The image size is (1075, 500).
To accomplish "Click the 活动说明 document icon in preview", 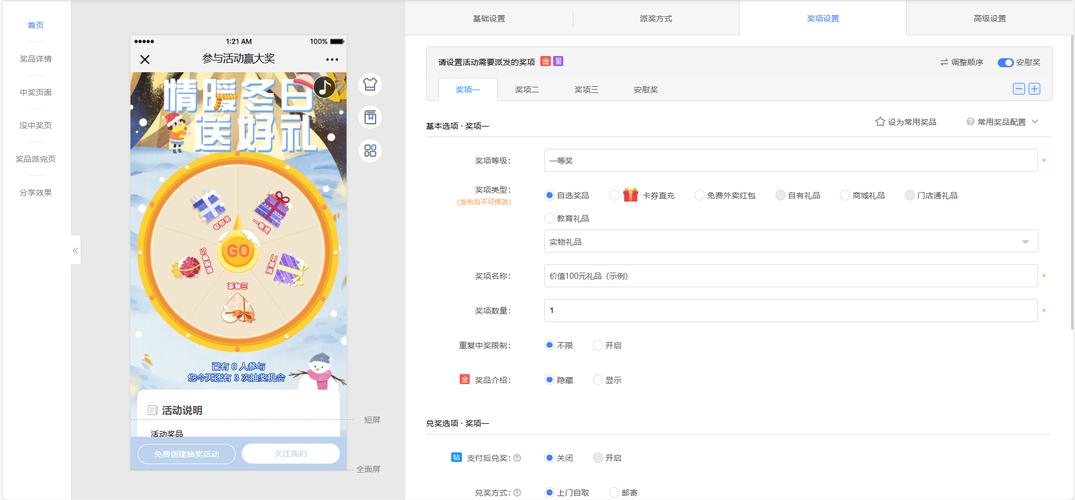I will (x=153, y=410).
